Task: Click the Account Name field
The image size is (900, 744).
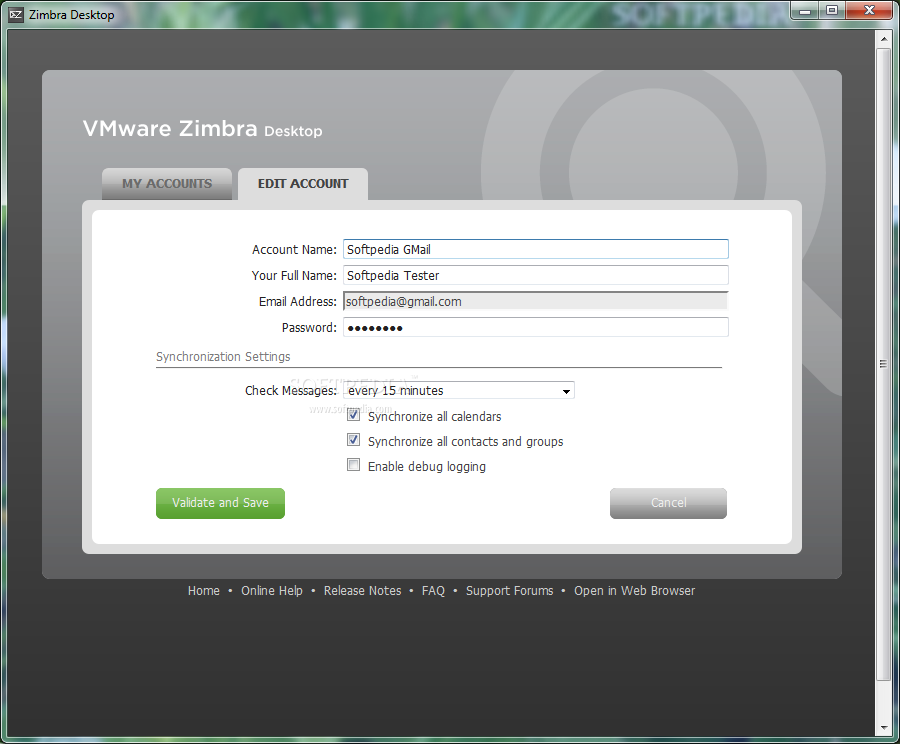Action: point(536,249)
